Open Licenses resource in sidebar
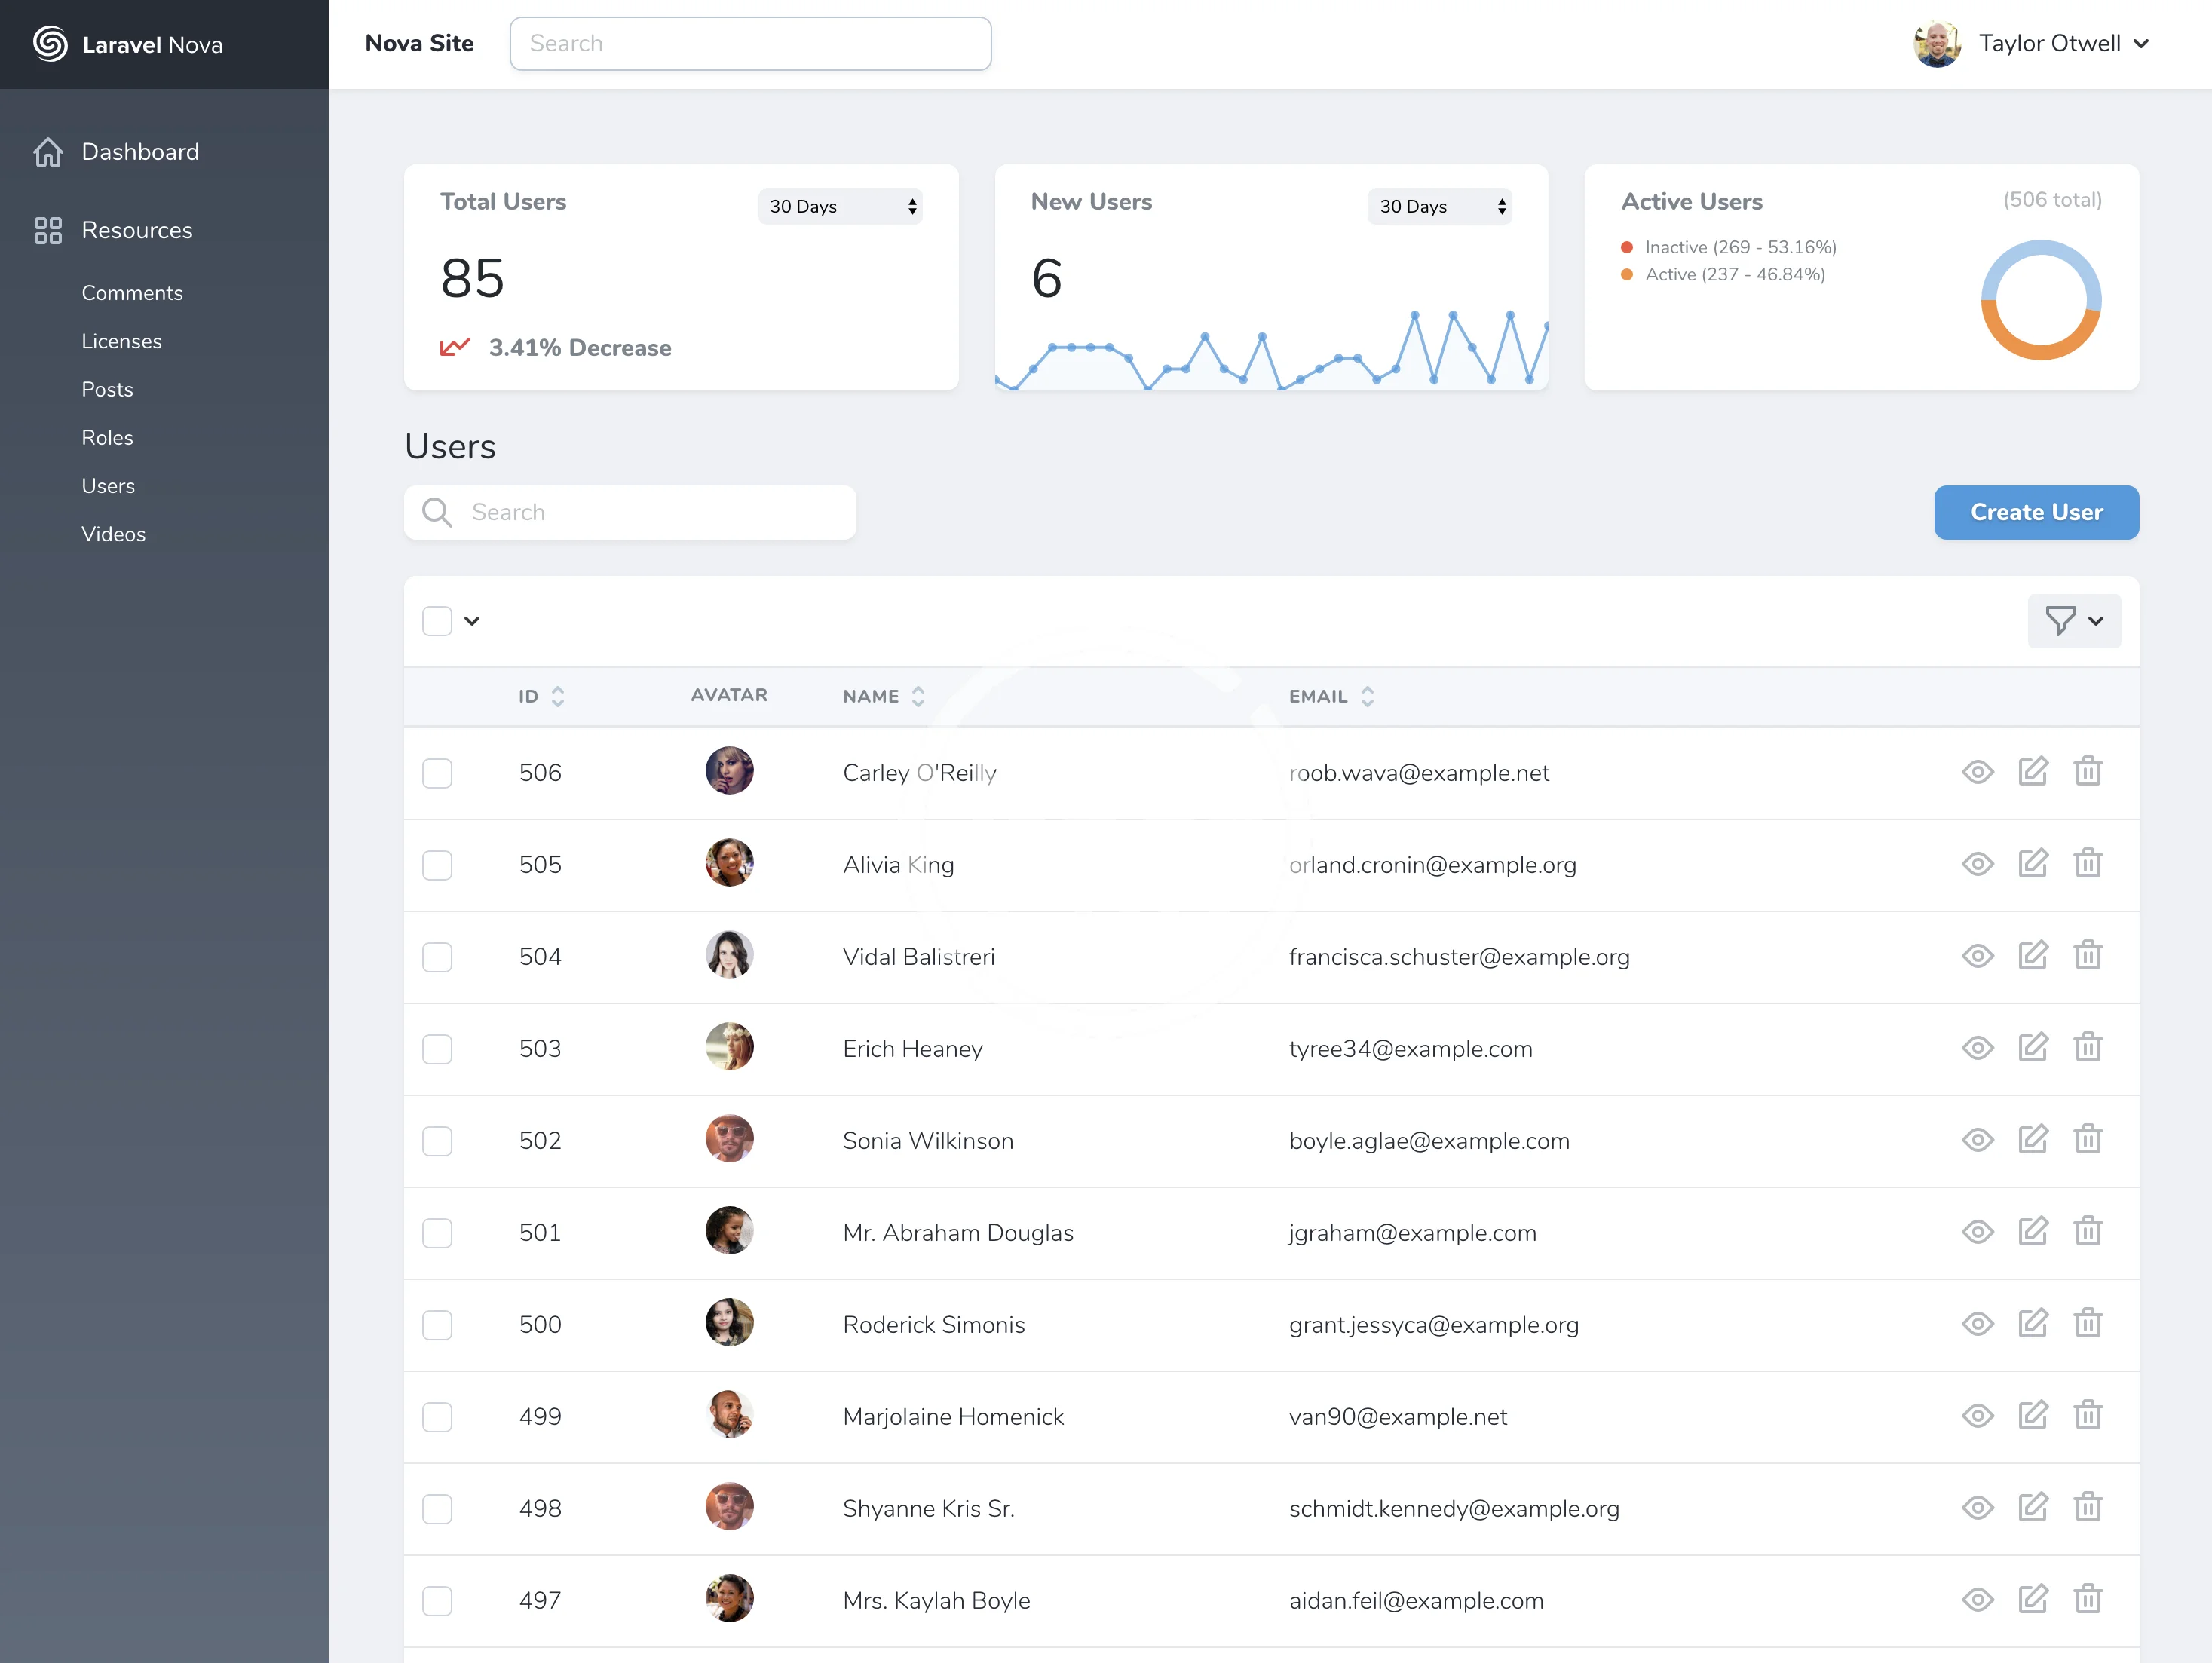This screenshot has height=1663, width=2212. click(121, 341)
